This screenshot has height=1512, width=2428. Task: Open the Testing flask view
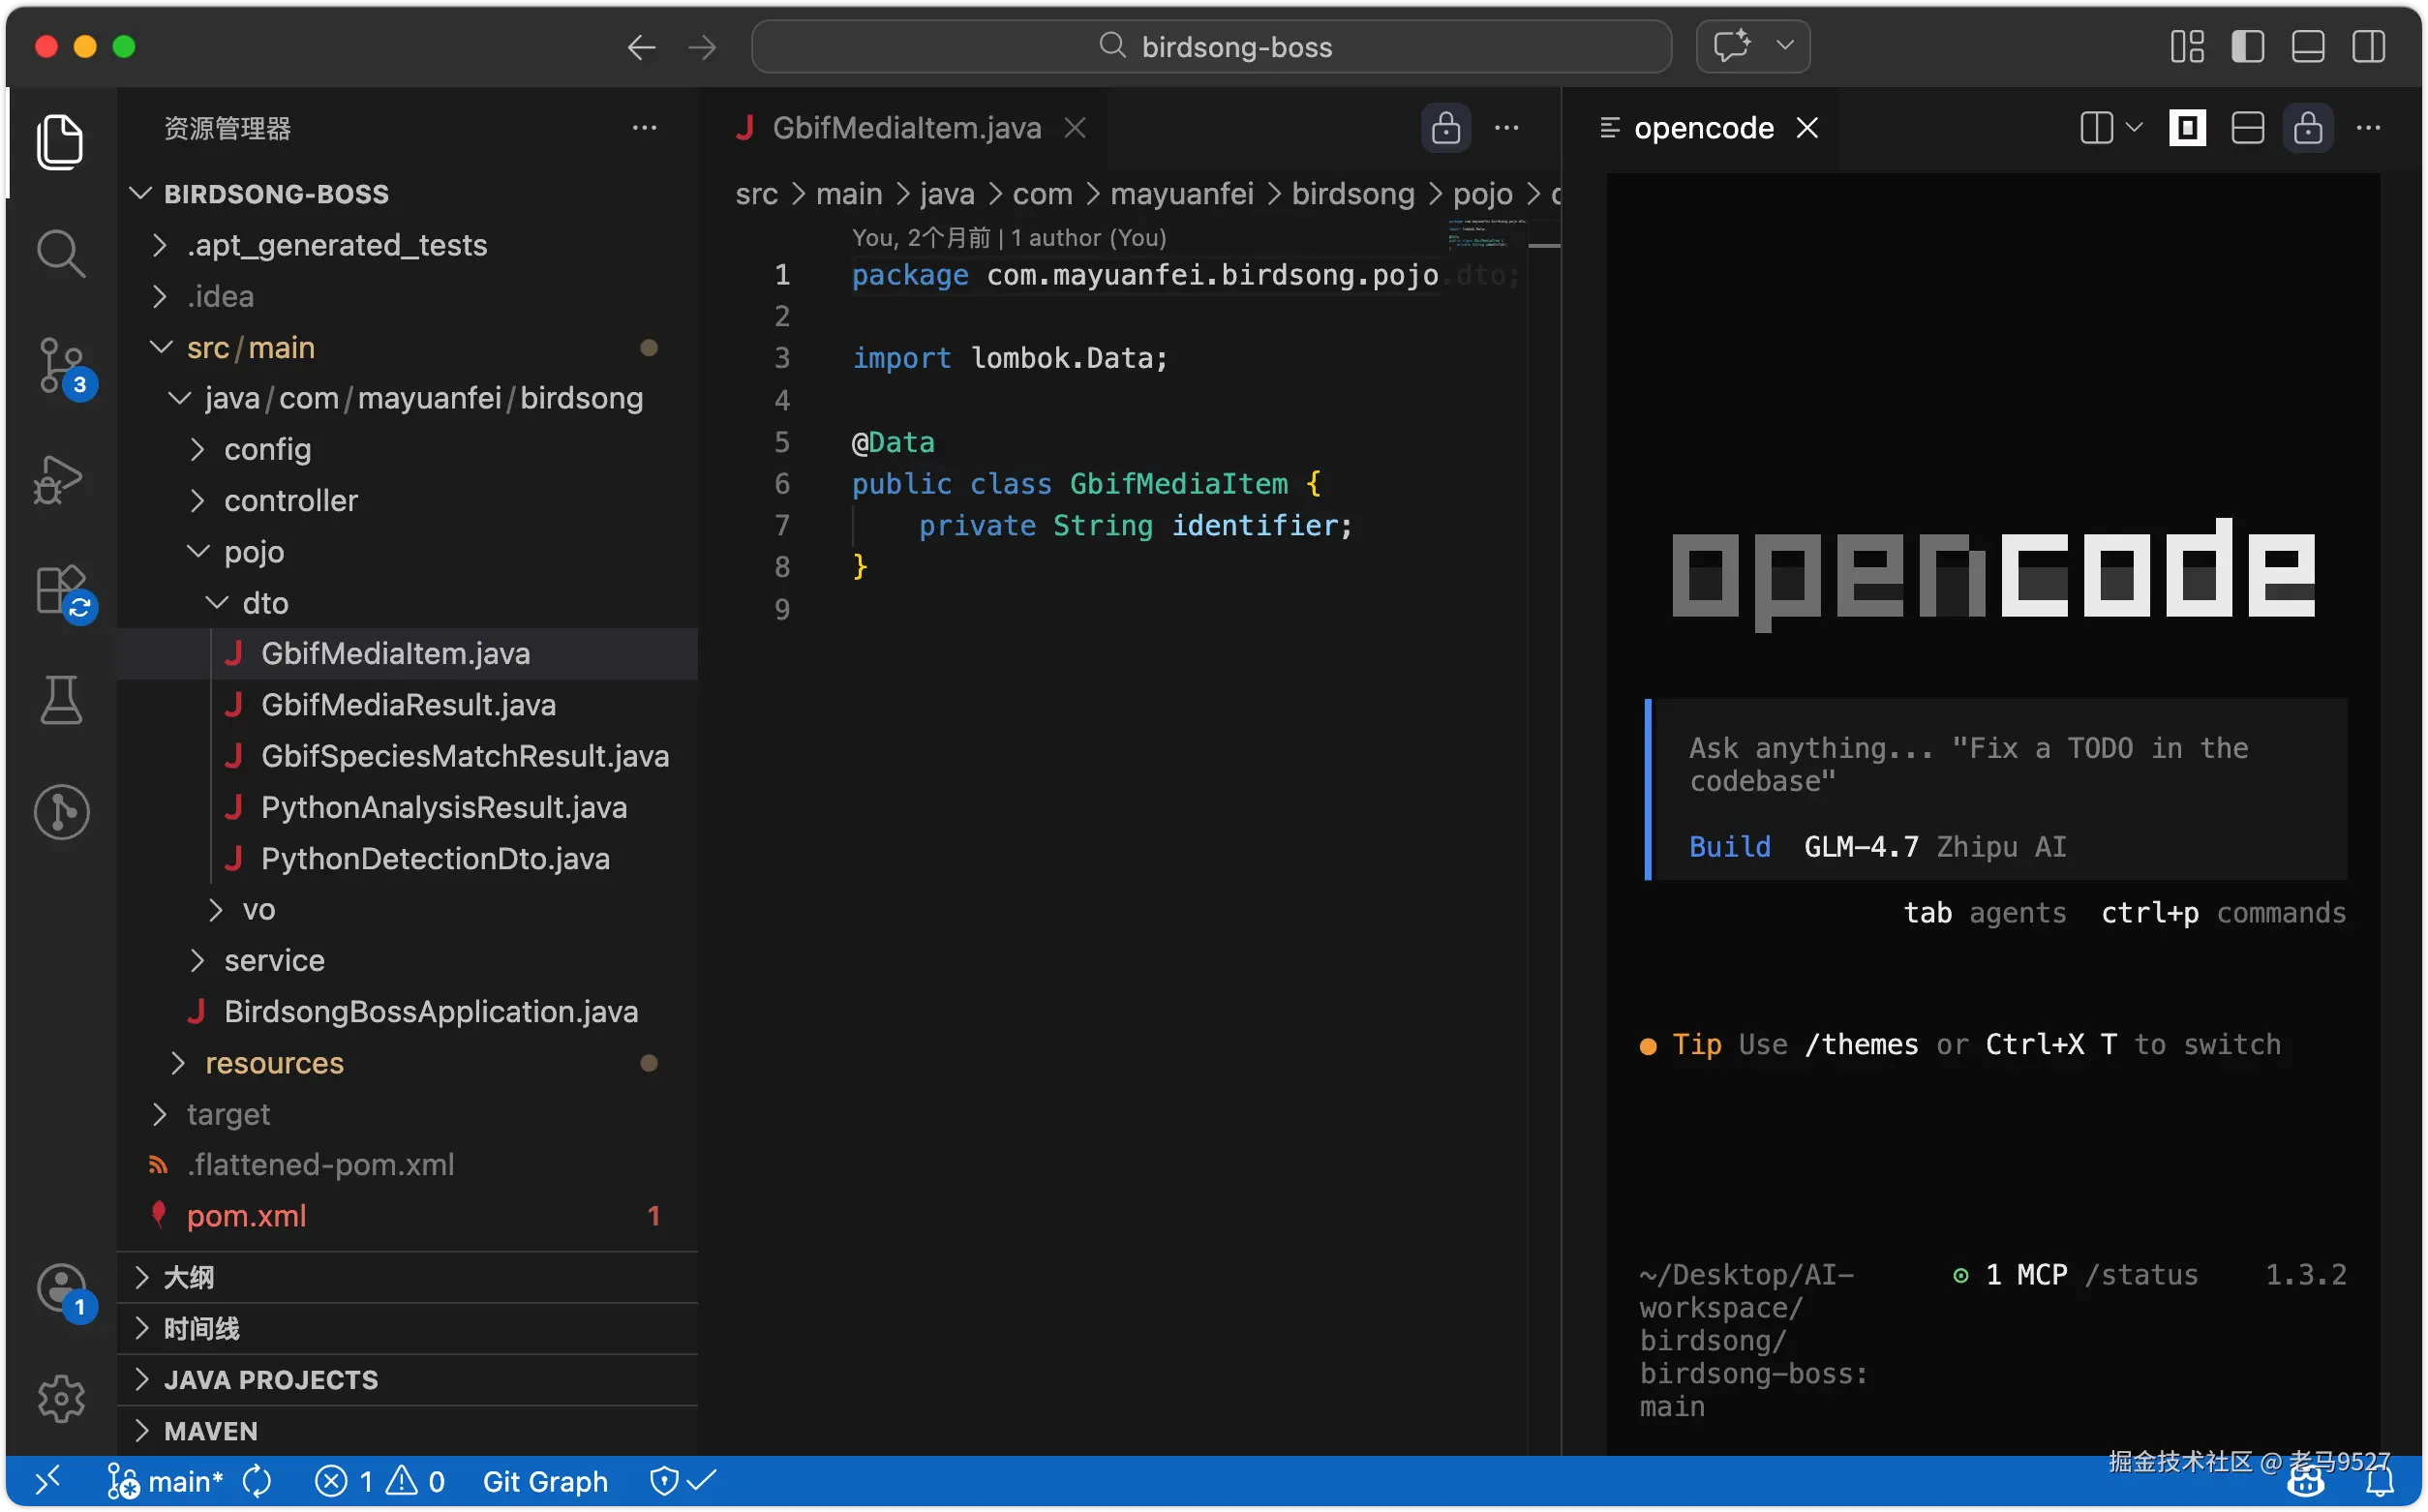click(x=60, y=699)
